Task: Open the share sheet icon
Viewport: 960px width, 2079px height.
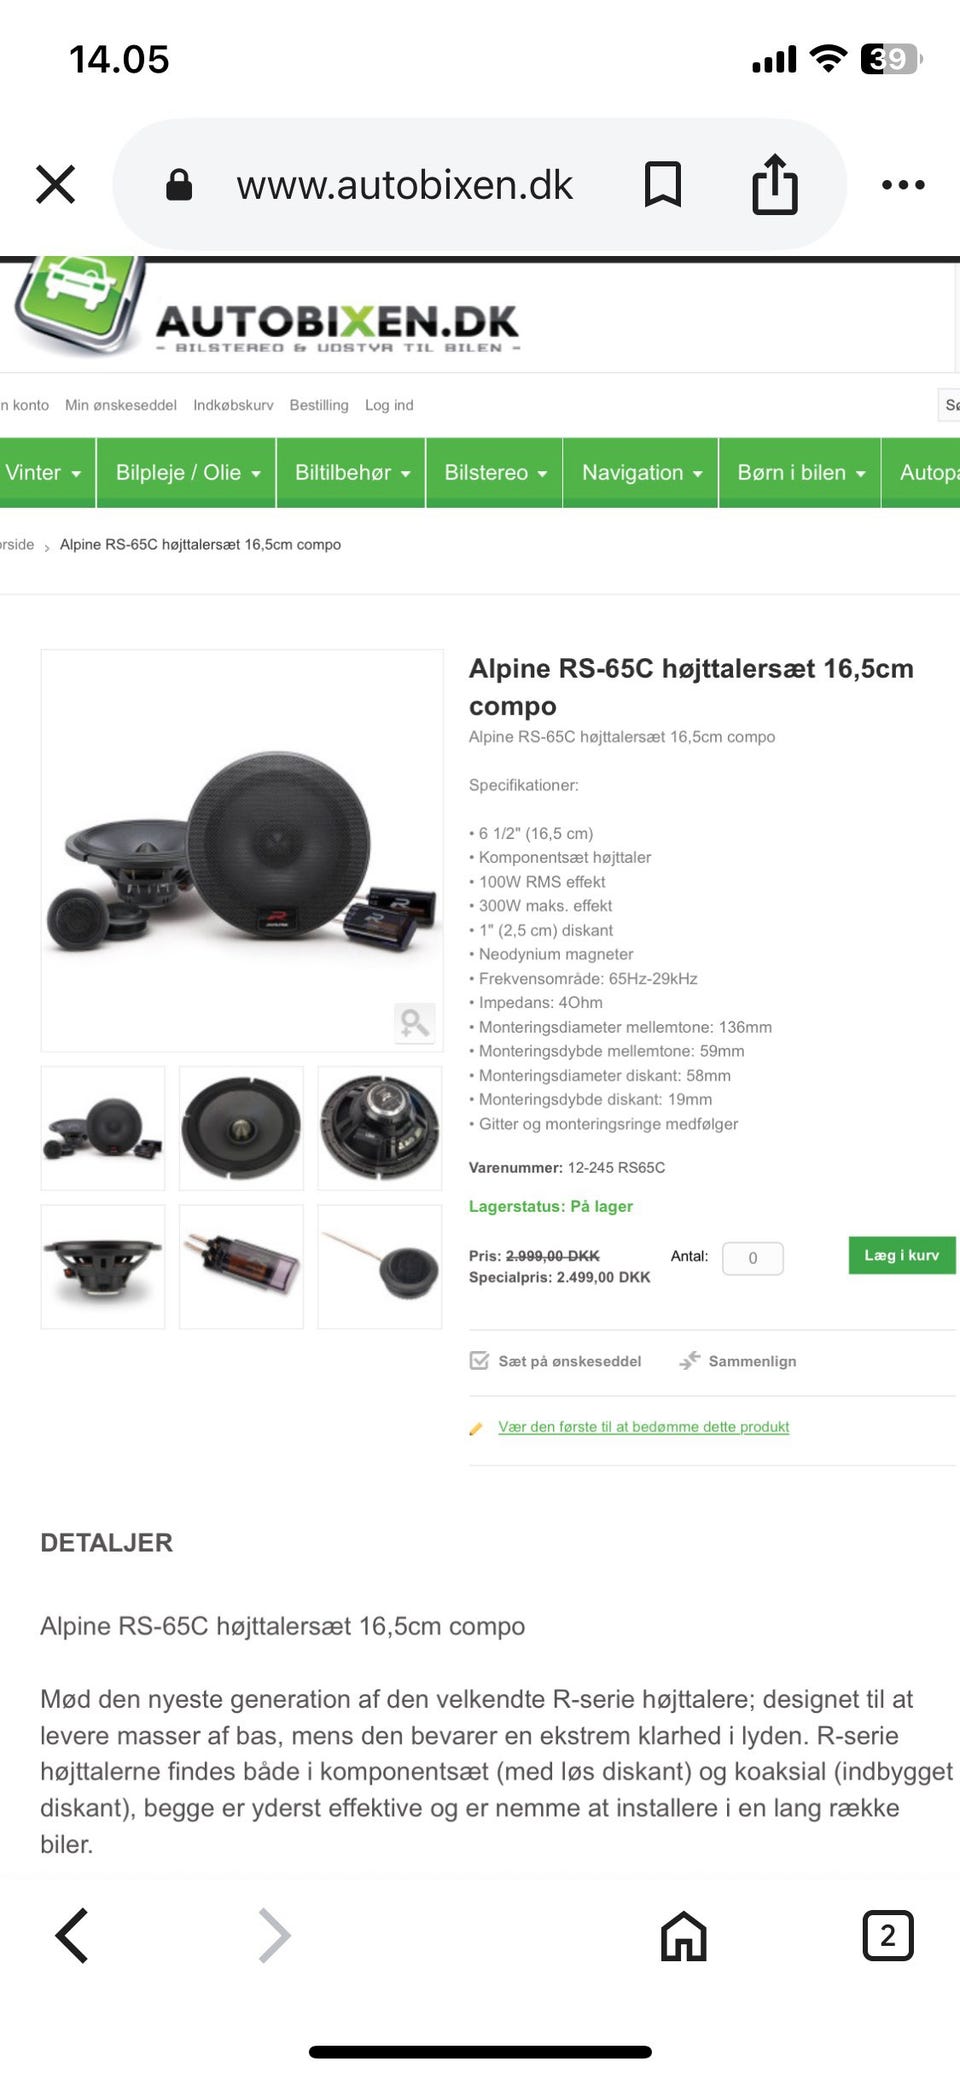Action: click(x=775, y=184)
